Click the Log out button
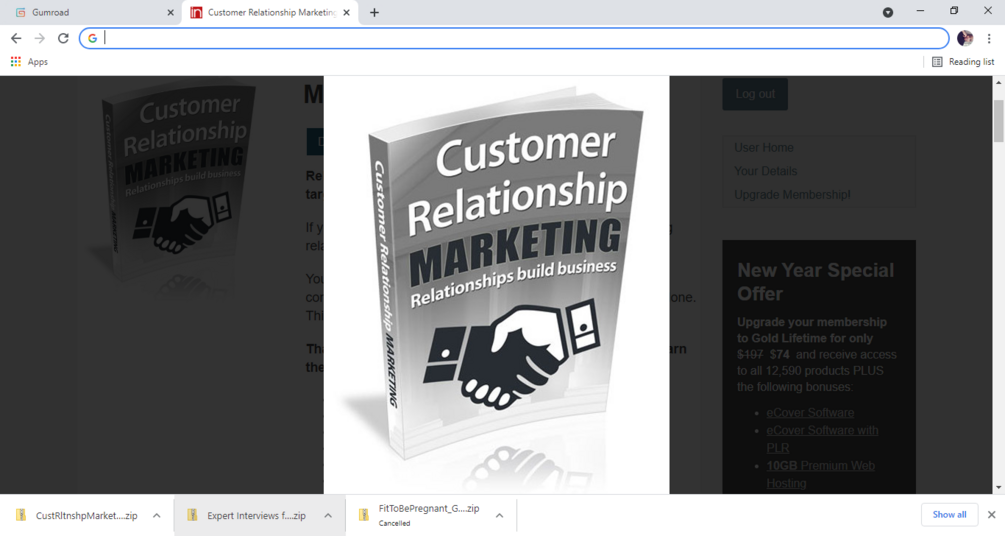This screenshot has height=536, width=1005. 755,94
